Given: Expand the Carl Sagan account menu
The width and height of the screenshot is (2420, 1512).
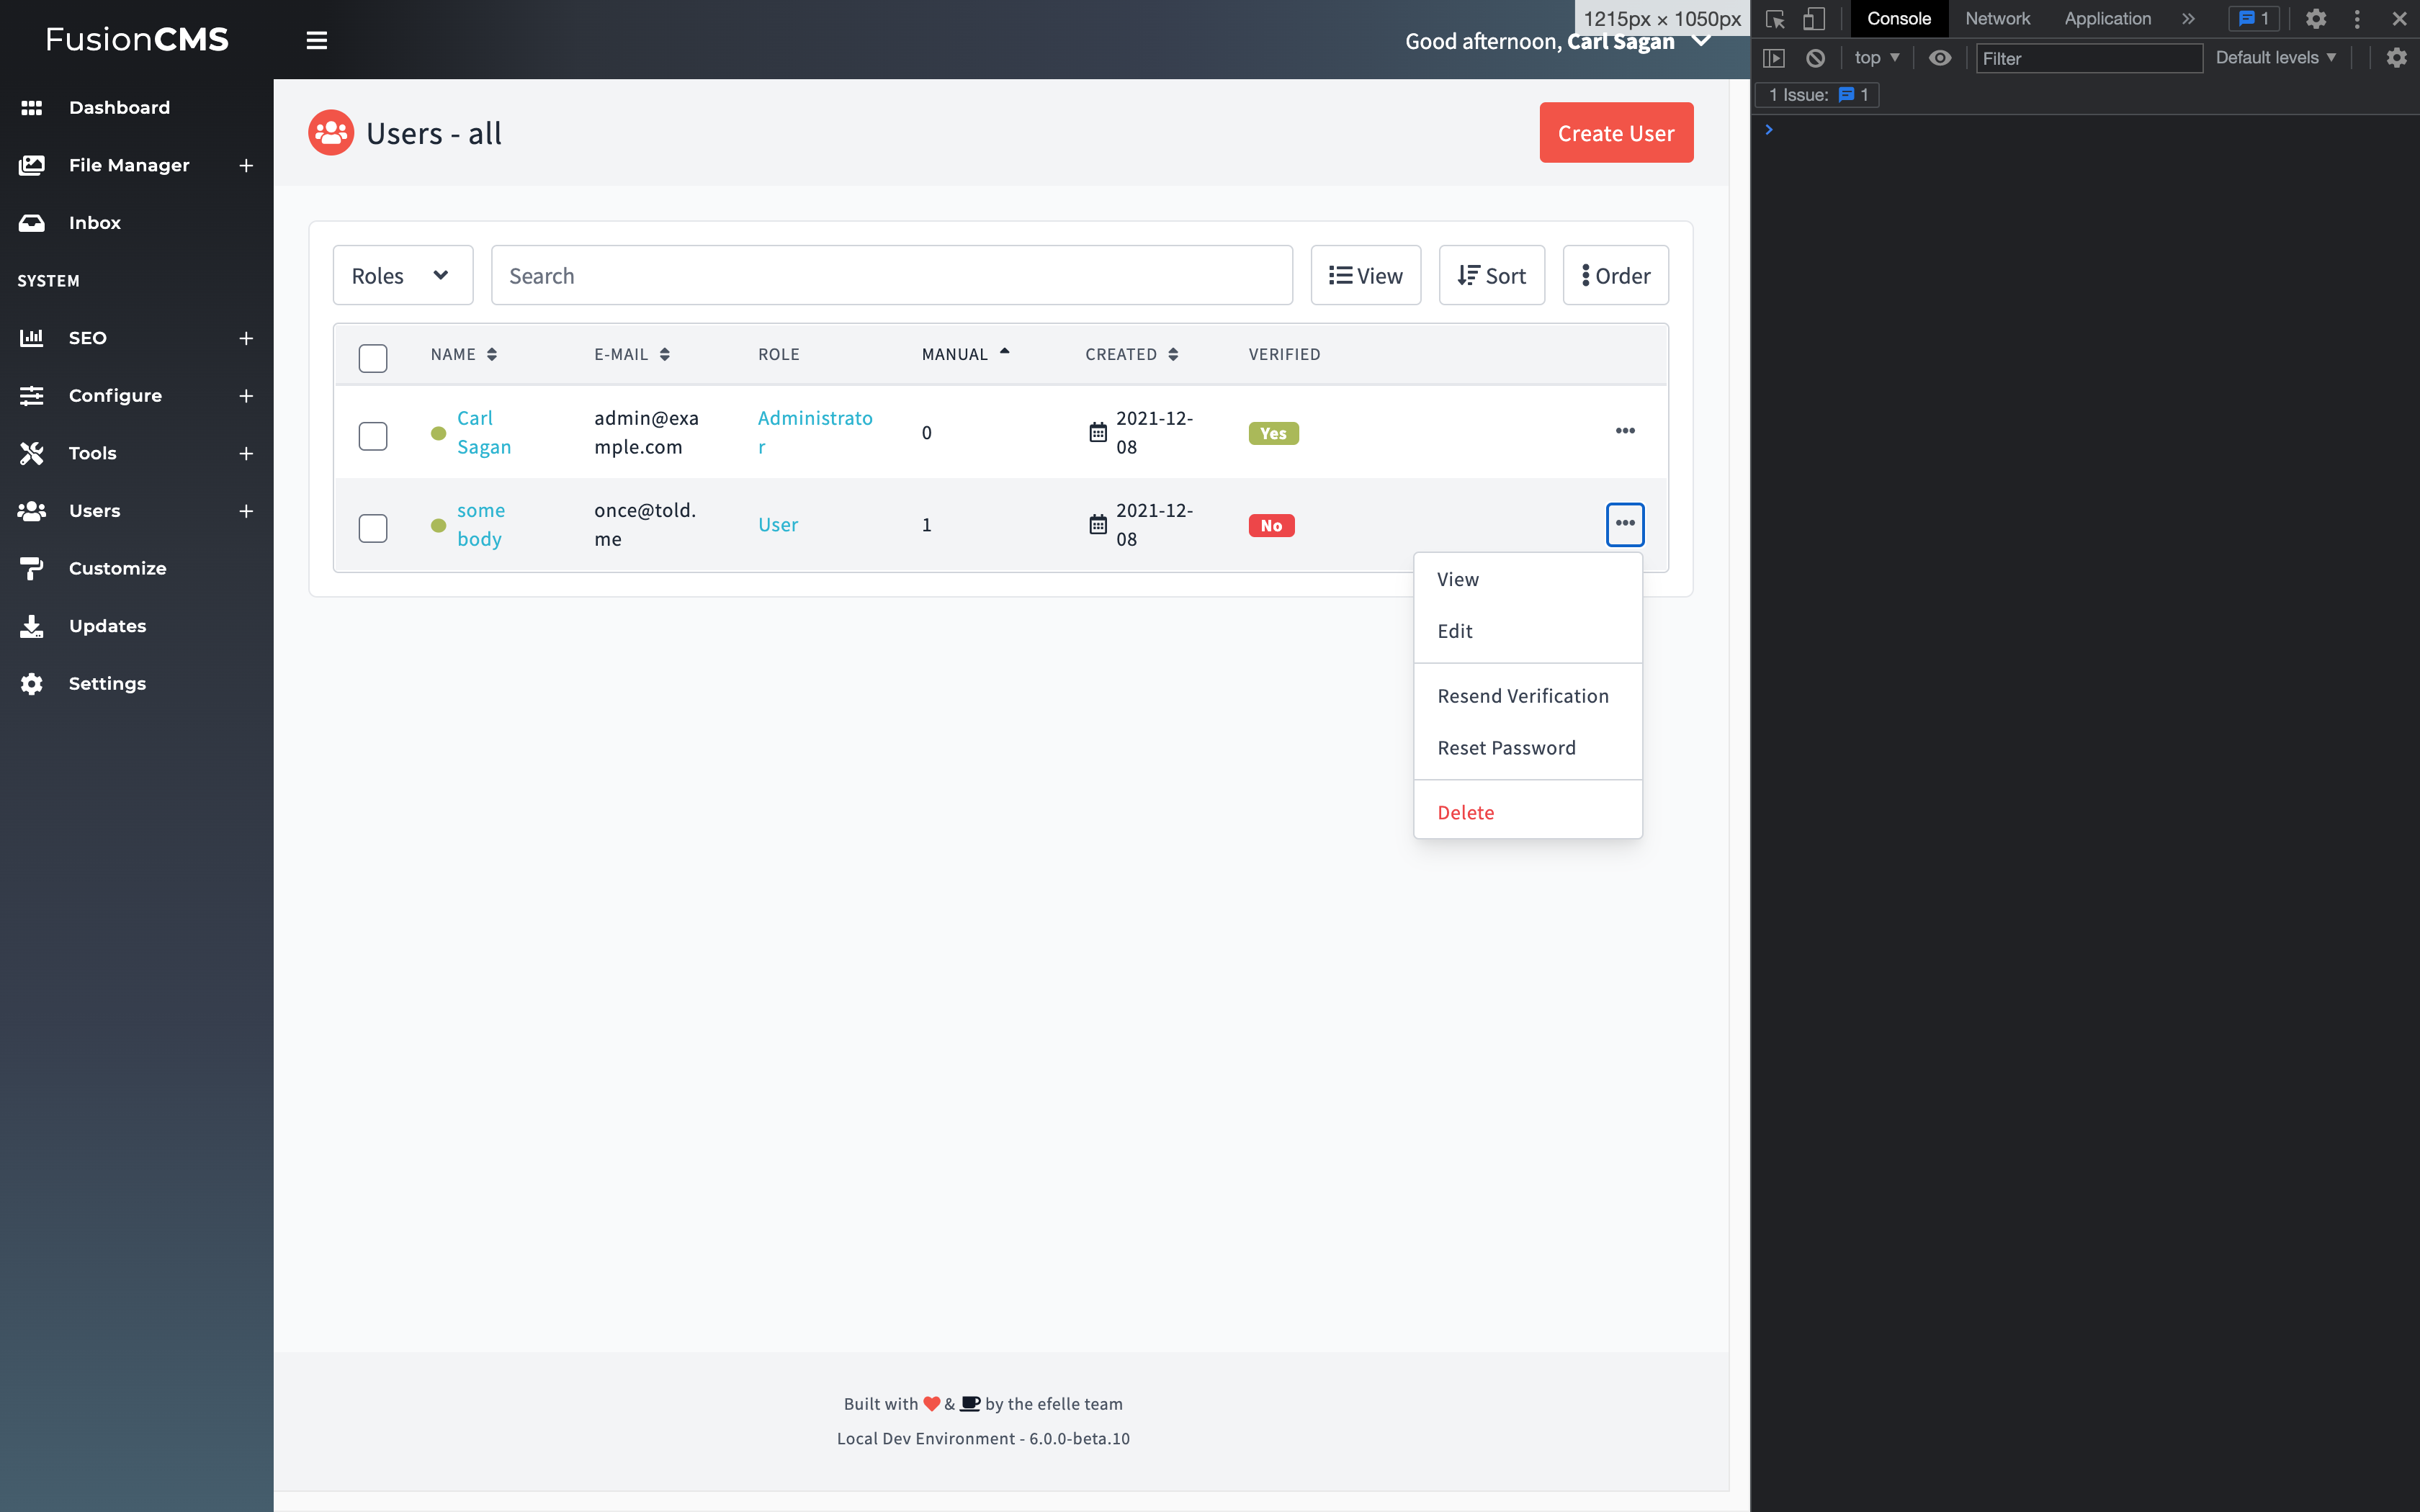Looking at the screenshot, I should pos(1701,41).
